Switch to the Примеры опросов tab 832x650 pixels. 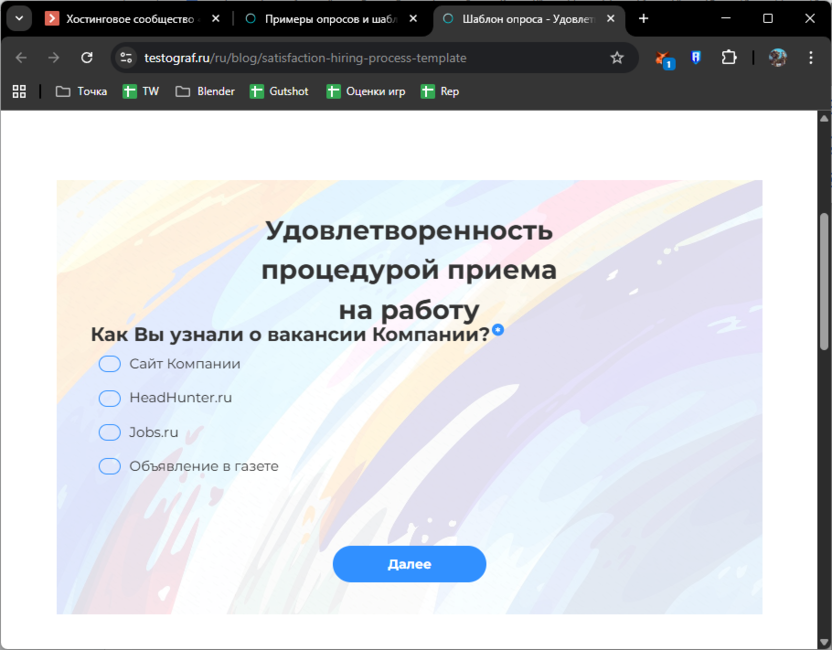click(318, 18)
